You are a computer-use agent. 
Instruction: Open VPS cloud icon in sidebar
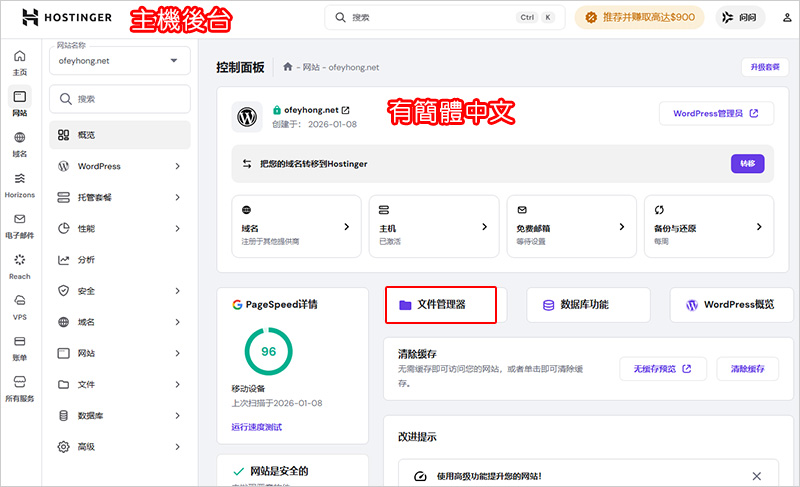[19, 306]
